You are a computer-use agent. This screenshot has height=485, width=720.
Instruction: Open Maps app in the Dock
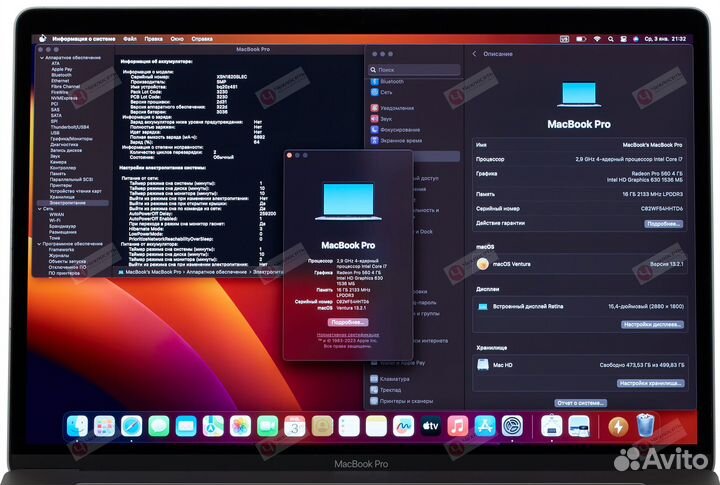pyautogui.click(x=213, y=426)
